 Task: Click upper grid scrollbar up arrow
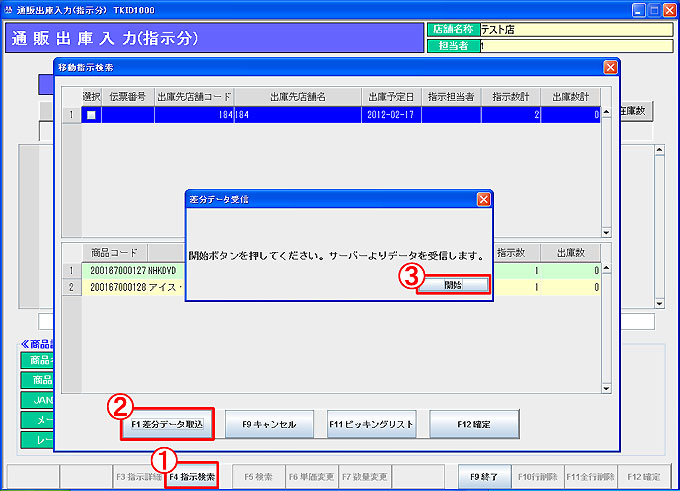point(606,112)
